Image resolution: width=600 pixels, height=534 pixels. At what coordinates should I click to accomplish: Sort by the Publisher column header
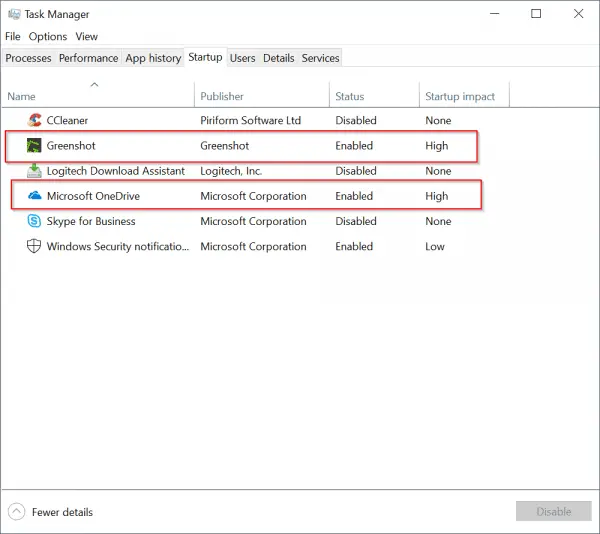pos(222,96)
